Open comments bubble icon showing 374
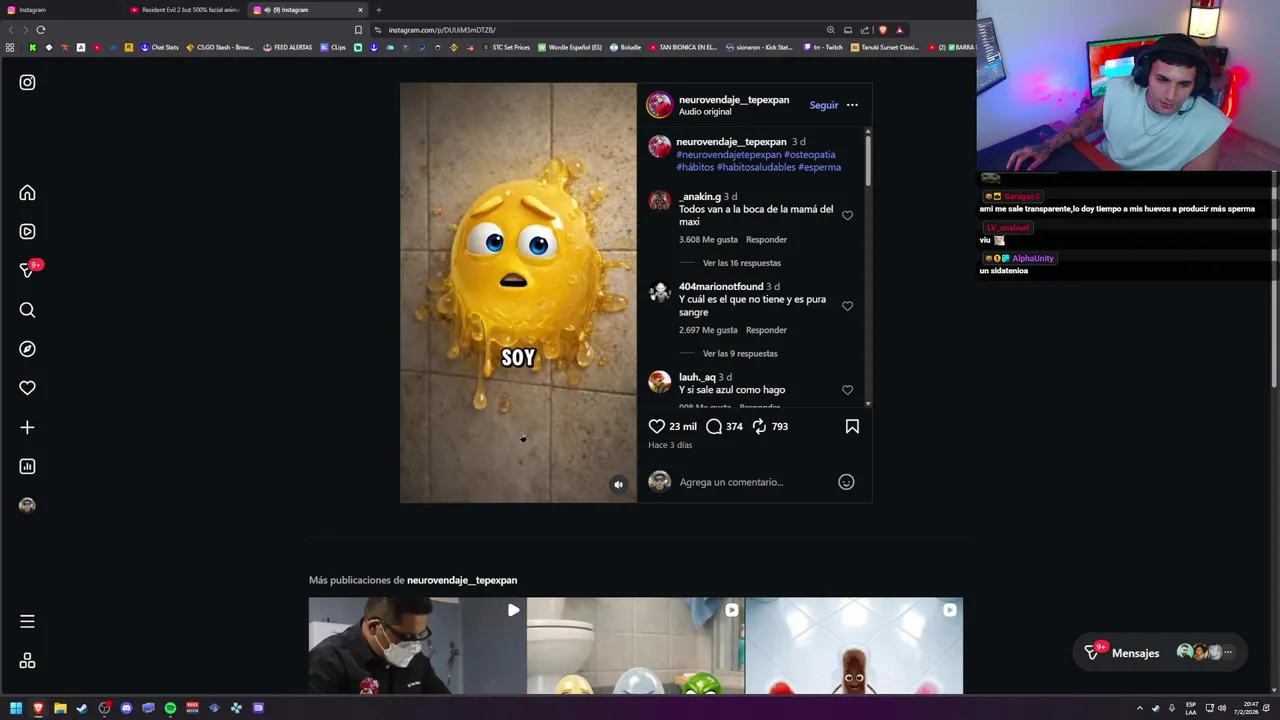The width and height of the screenshot is (1280, 720). (713, 426)
